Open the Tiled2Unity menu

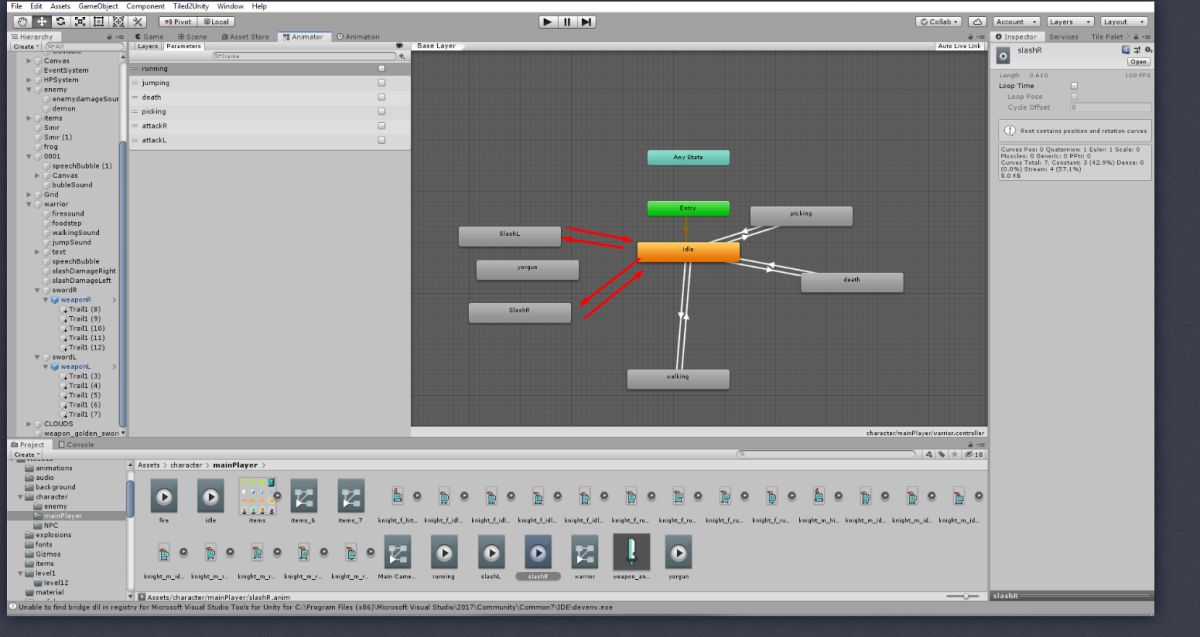coord(192,6)
